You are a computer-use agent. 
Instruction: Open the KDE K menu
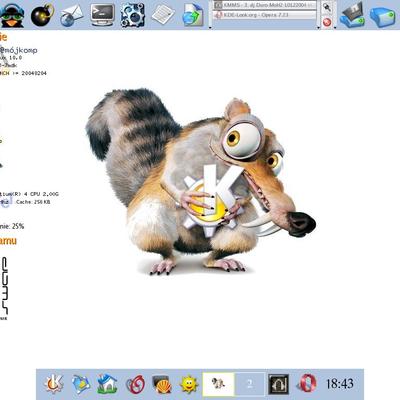53,384
